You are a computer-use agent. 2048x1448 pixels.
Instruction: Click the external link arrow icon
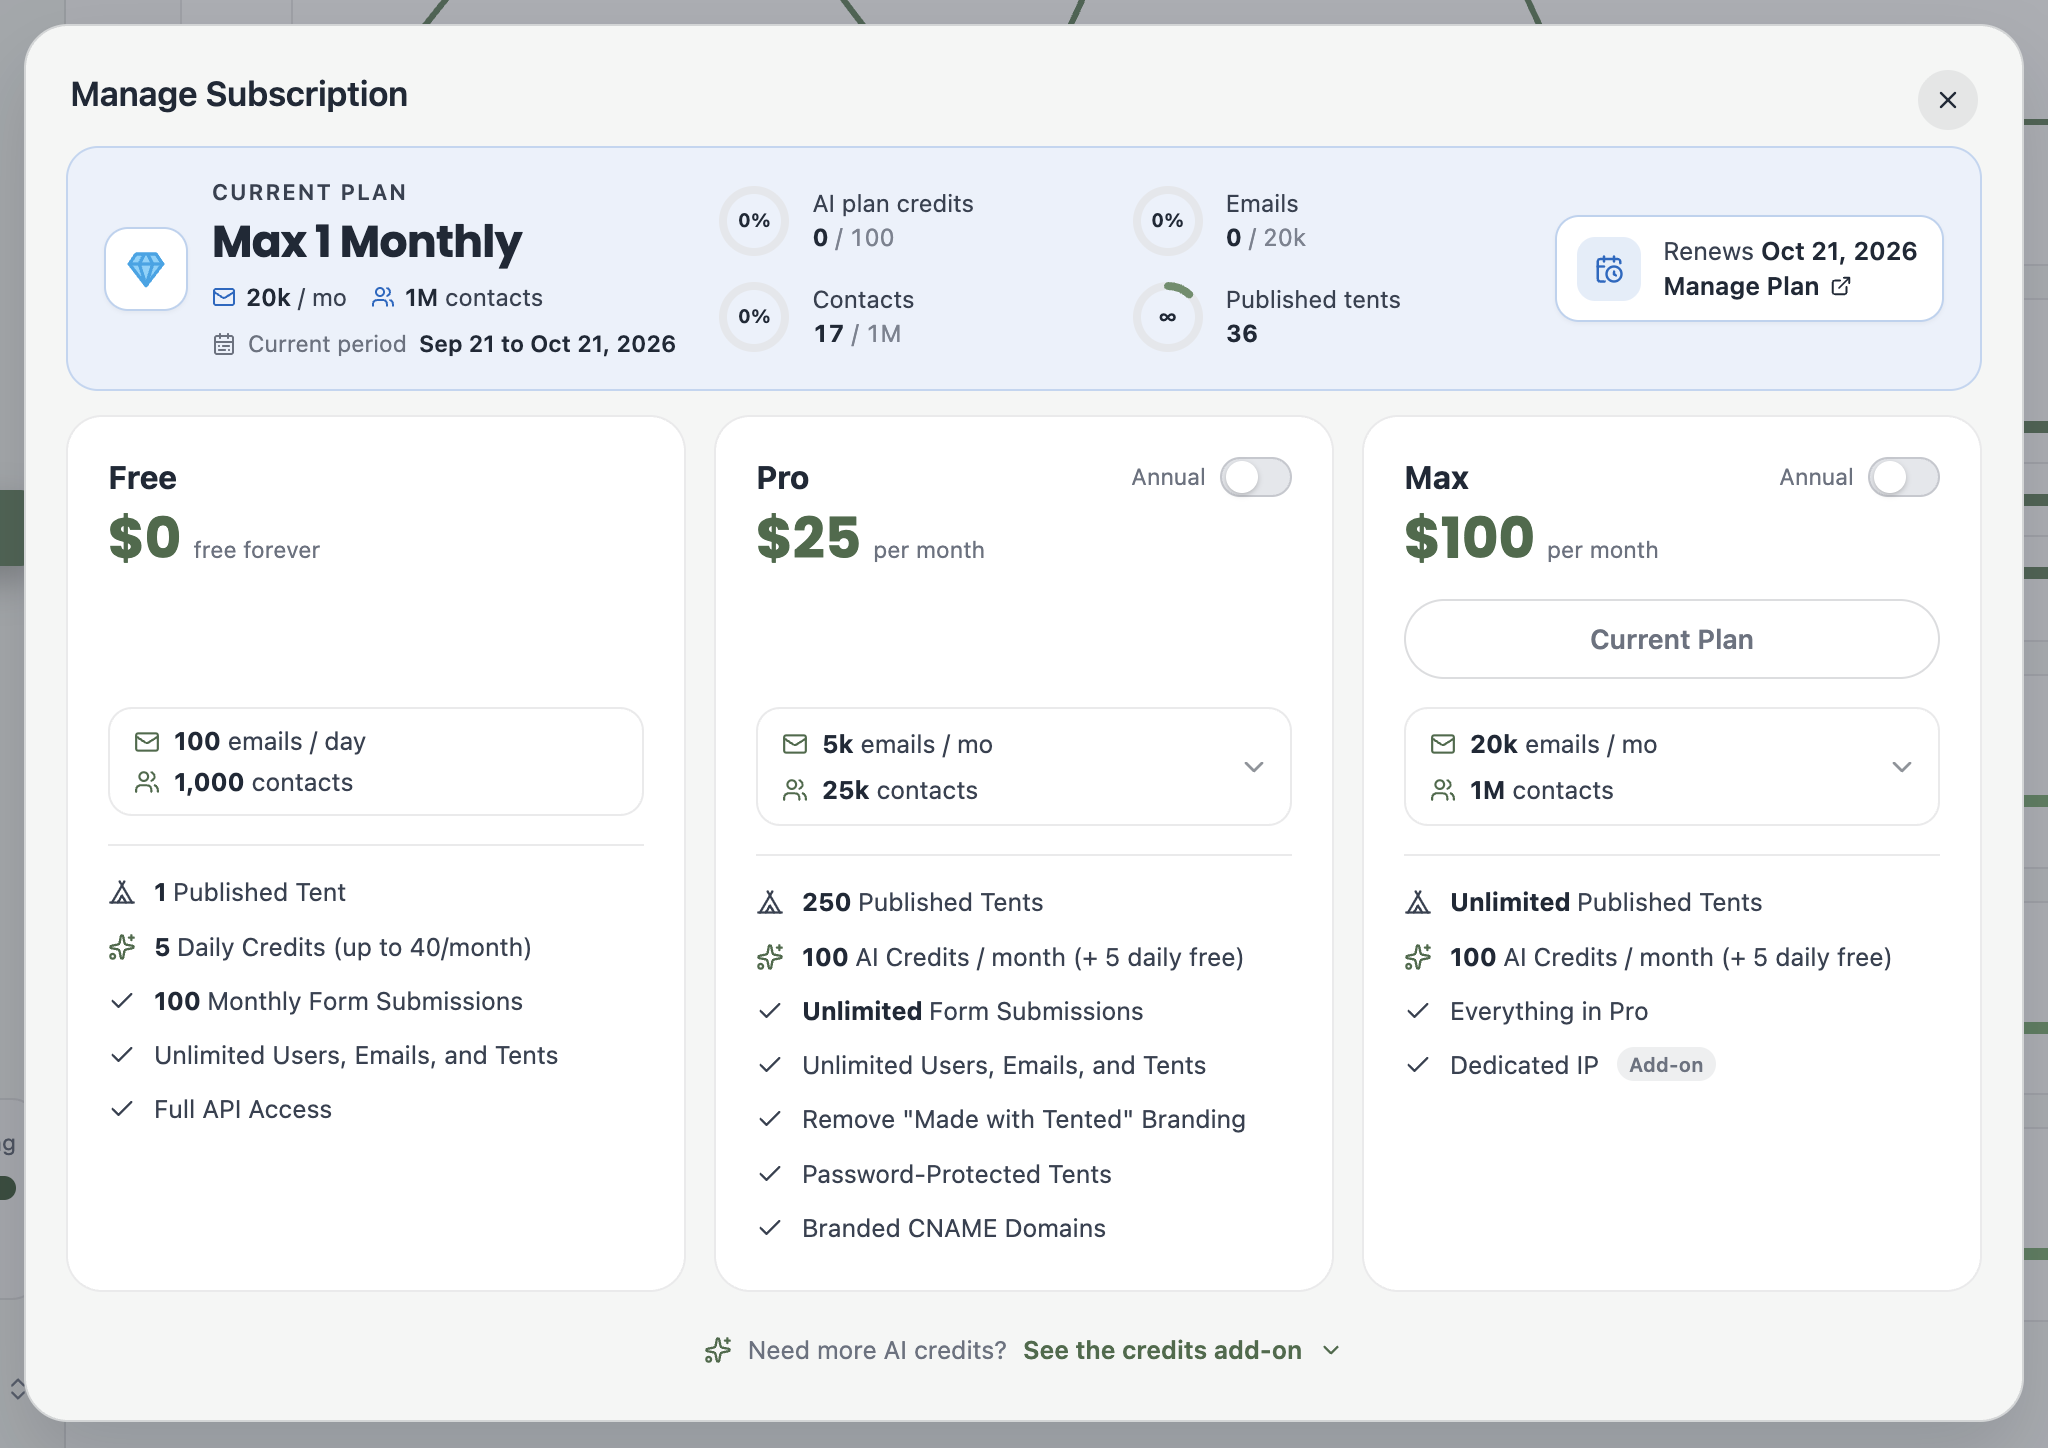1841,287
